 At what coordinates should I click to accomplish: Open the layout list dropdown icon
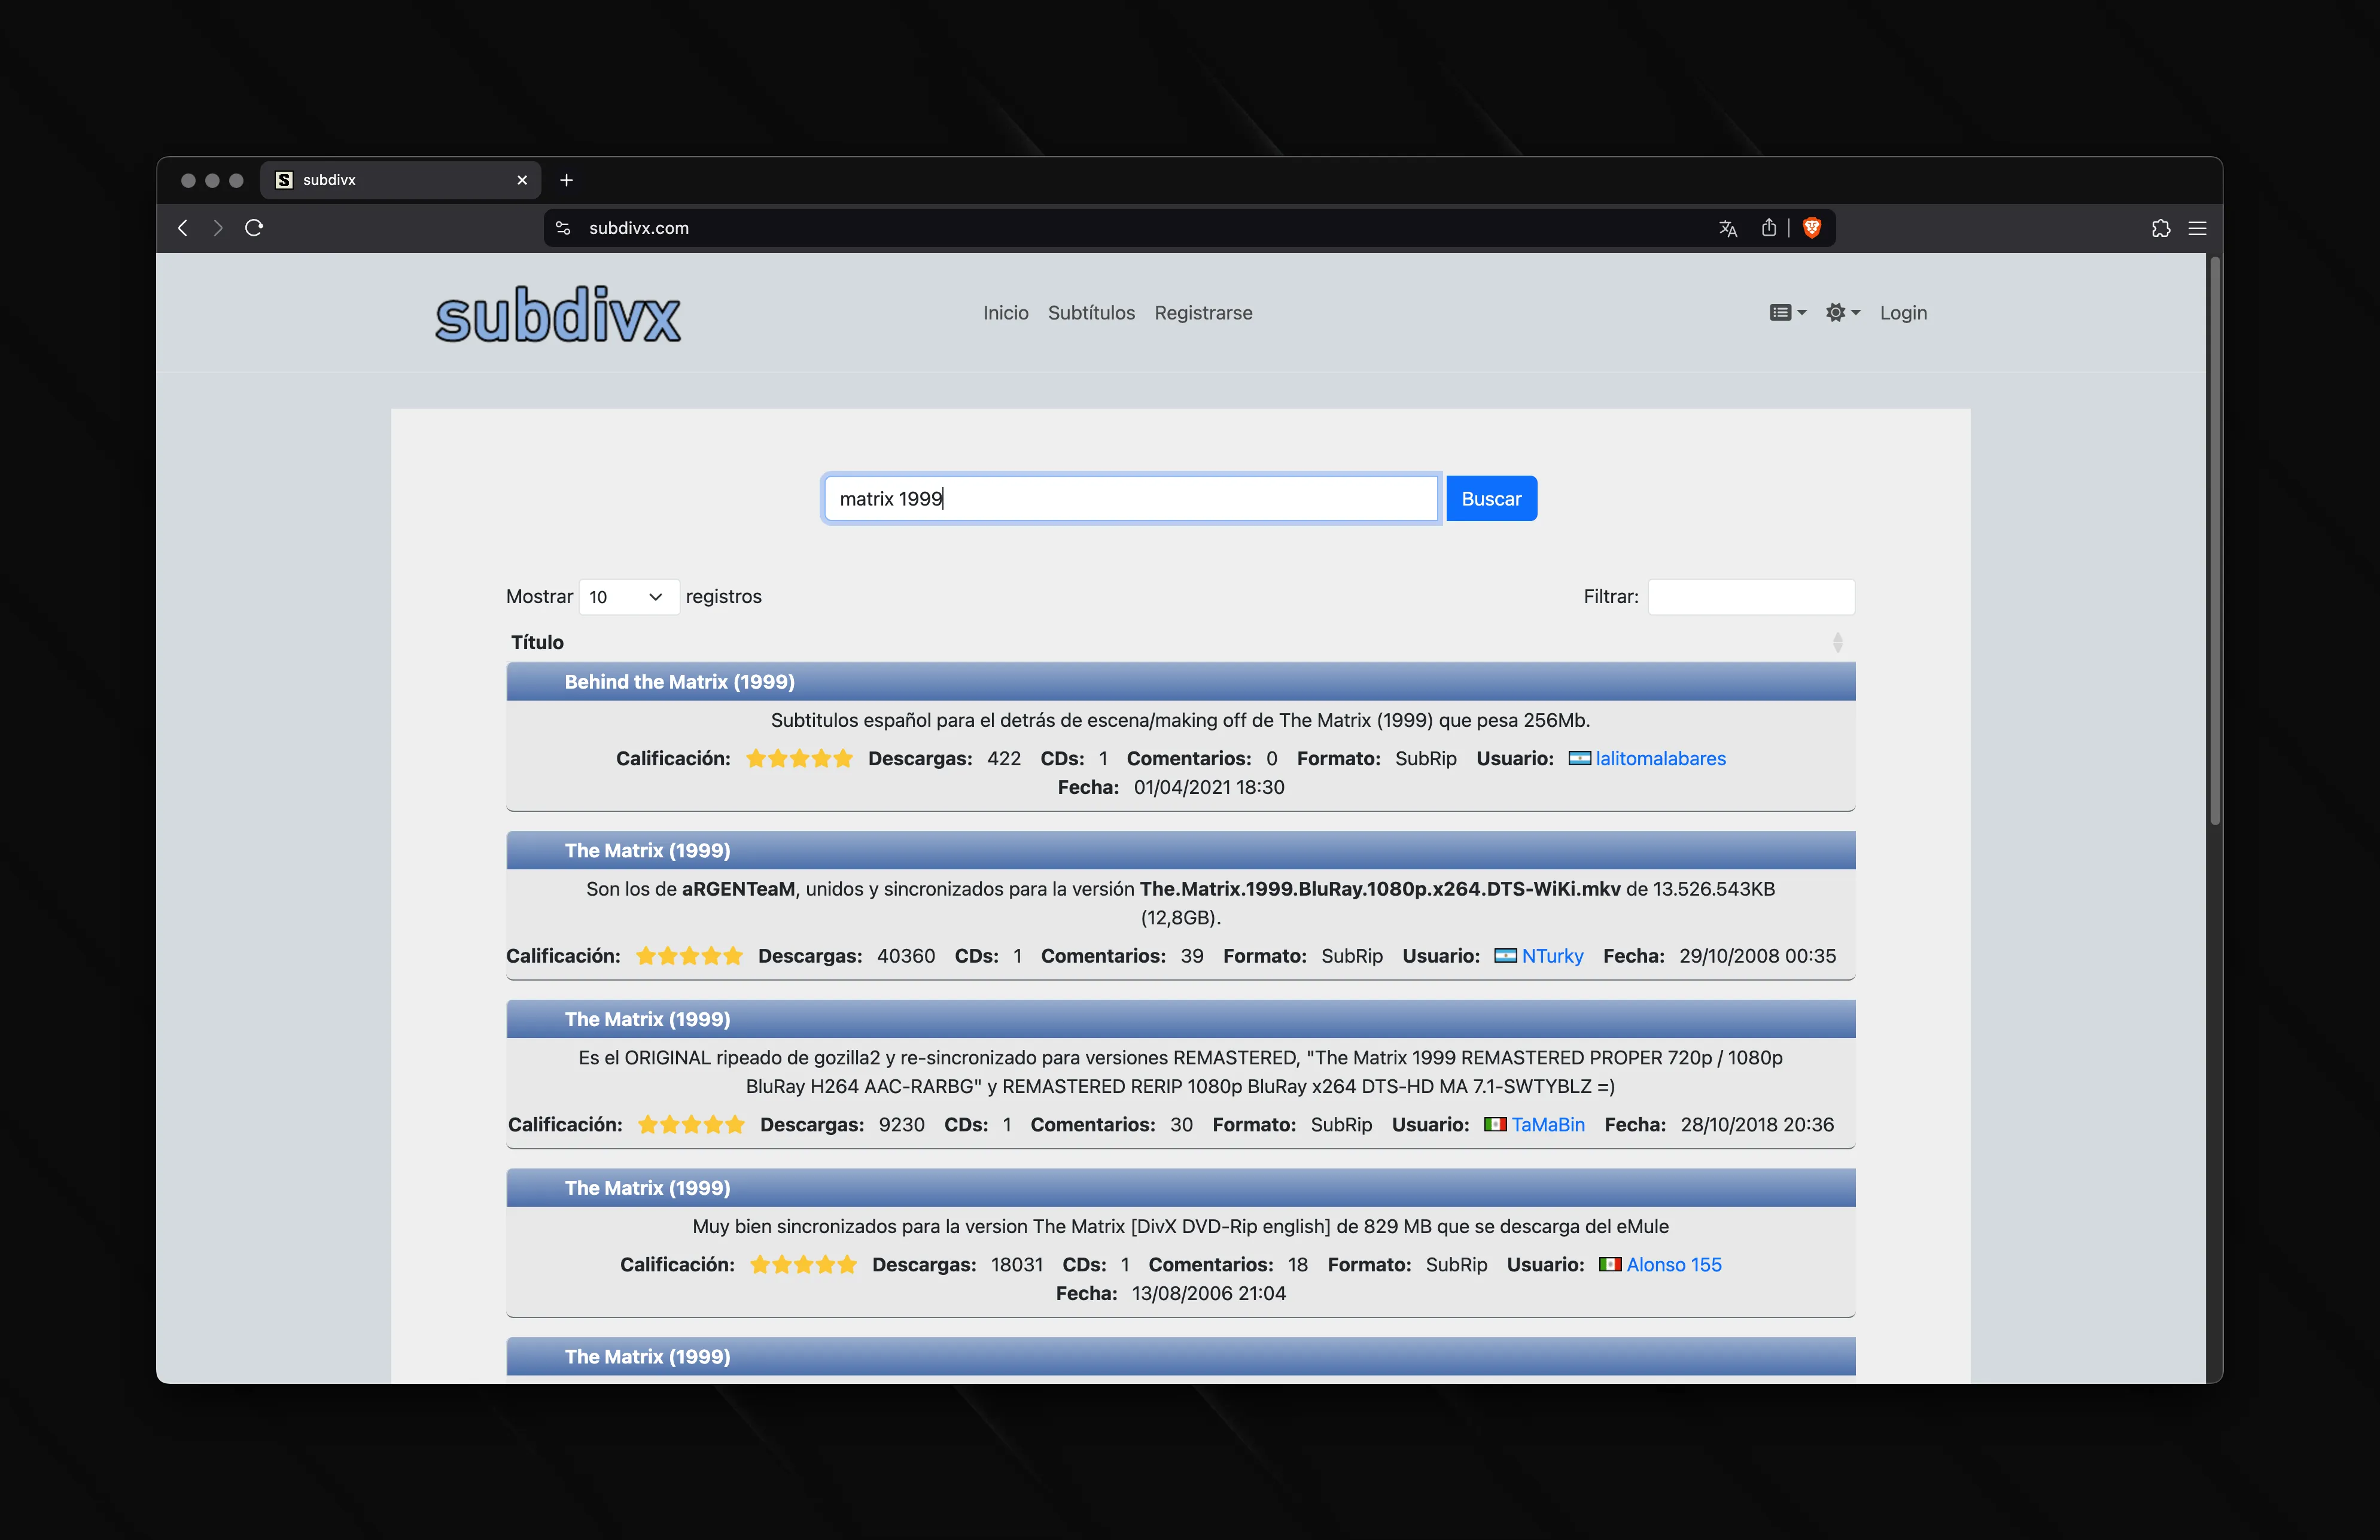1787,313
